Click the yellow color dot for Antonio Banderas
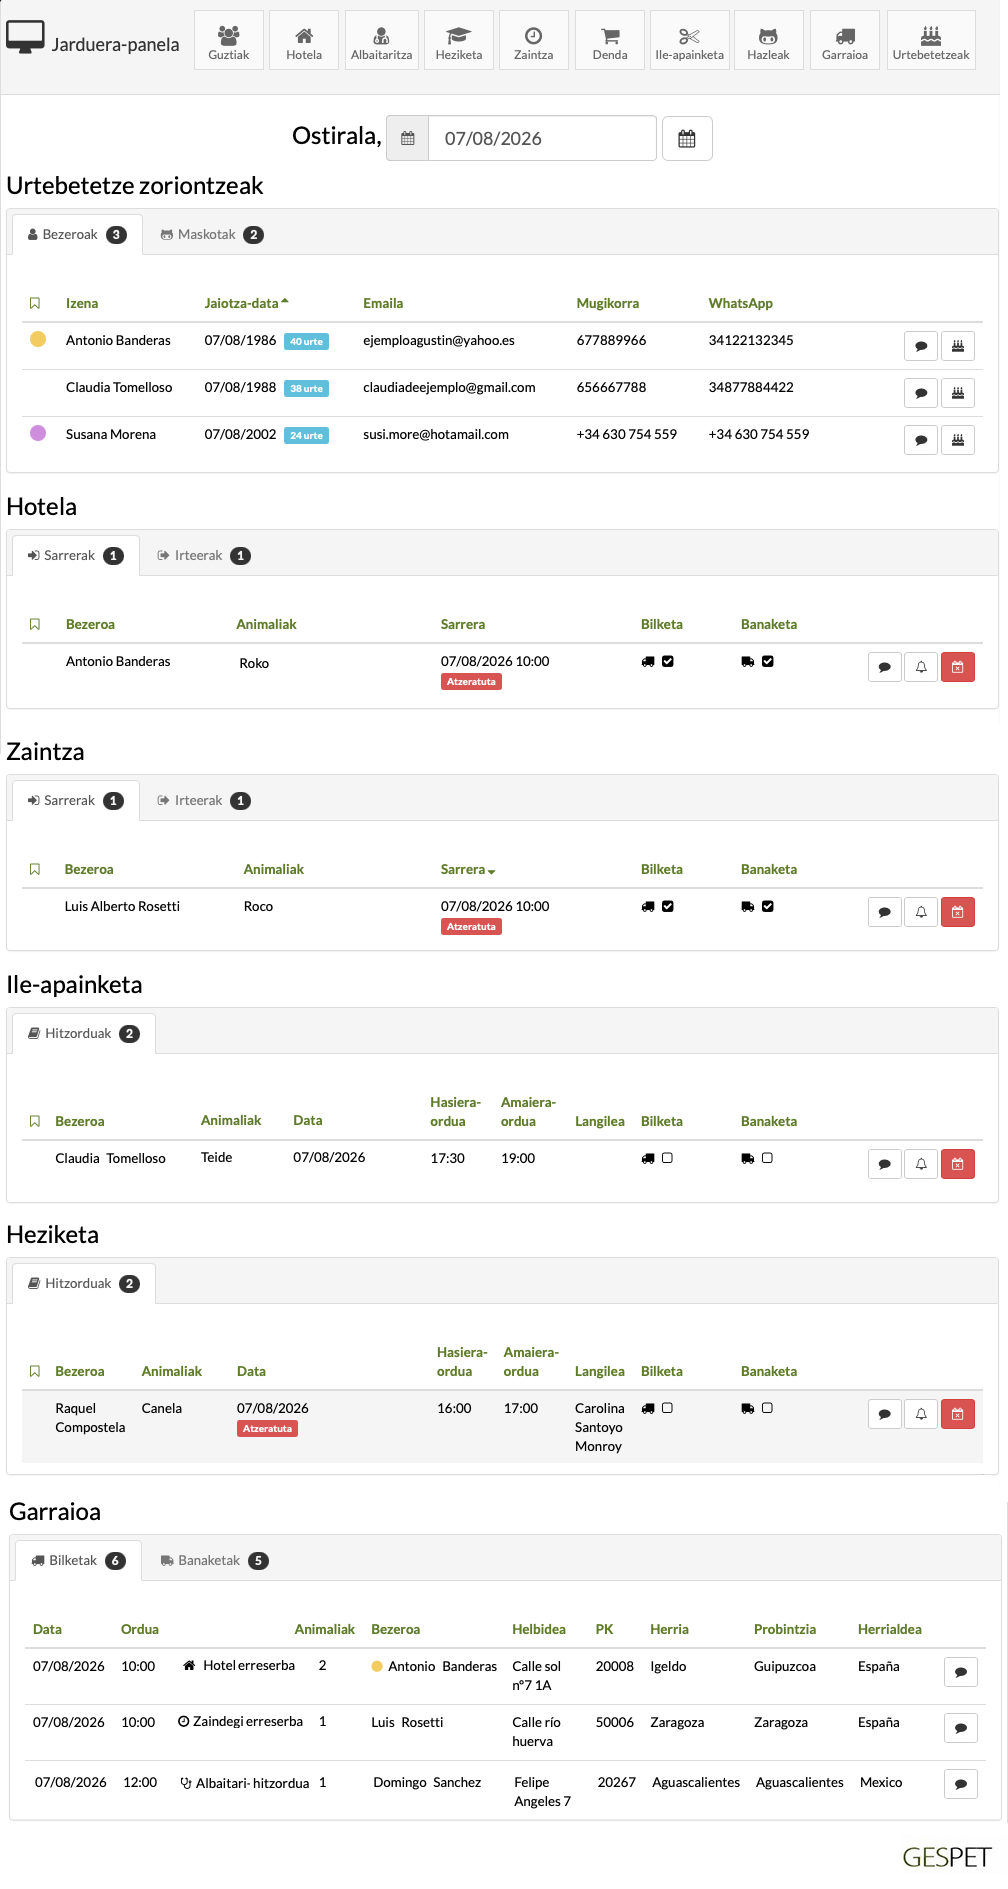The width and height of the screenshot is (1008, 1889). click(x=38, y=339)
